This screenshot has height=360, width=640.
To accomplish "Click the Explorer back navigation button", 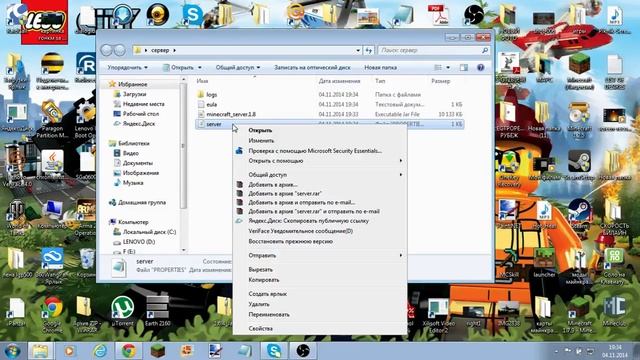I will [x=107, y=50].
